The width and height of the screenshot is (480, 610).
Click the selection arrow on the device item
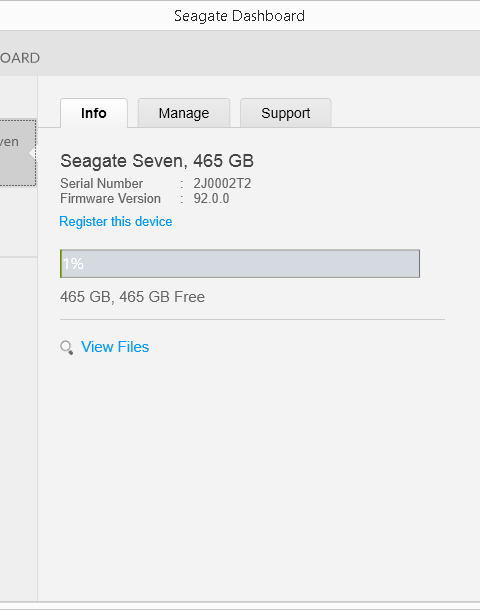[x=32, y=153]
